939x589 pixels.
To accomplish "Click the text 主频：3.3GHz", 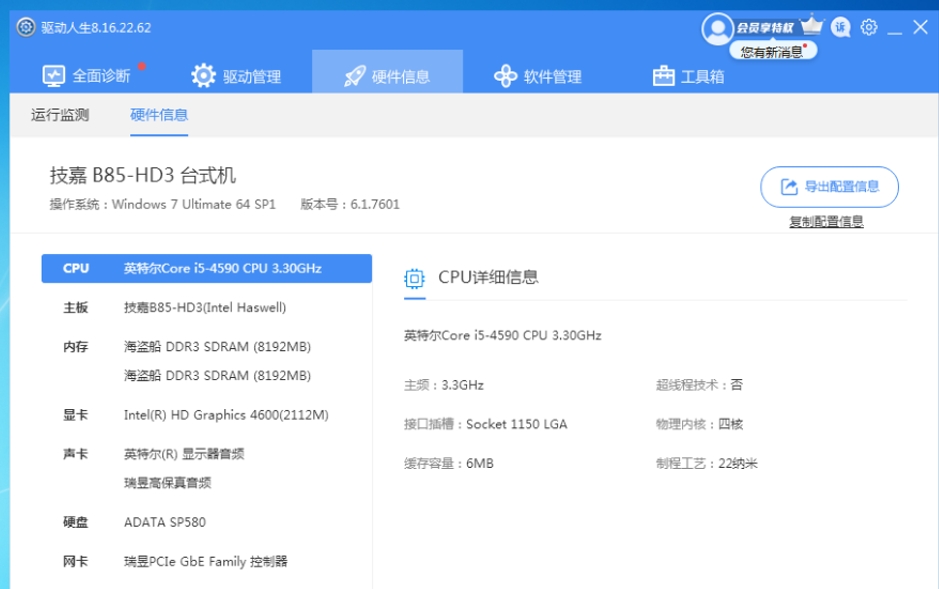I will click(x=444, y=385).
